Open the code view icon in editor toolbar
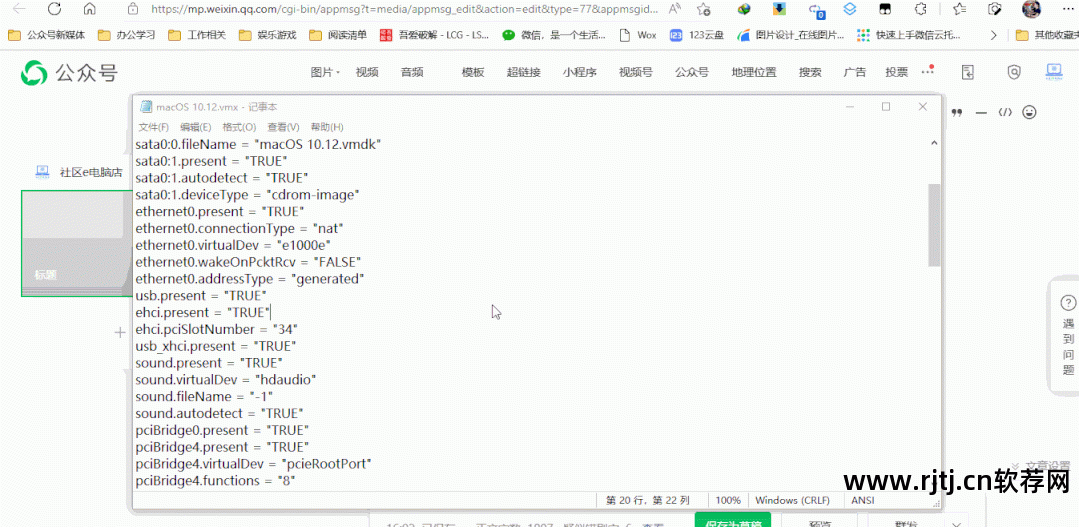 click(1006, 112)
